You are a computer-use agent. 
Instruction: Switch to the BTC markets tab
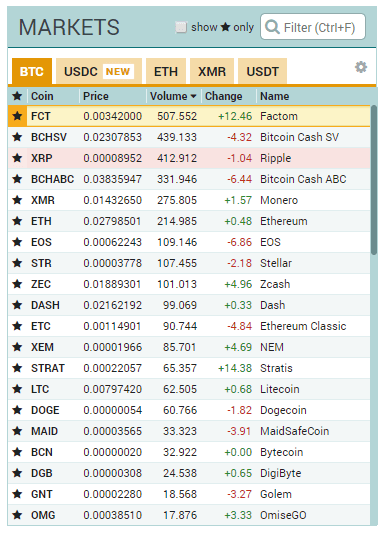32,71
